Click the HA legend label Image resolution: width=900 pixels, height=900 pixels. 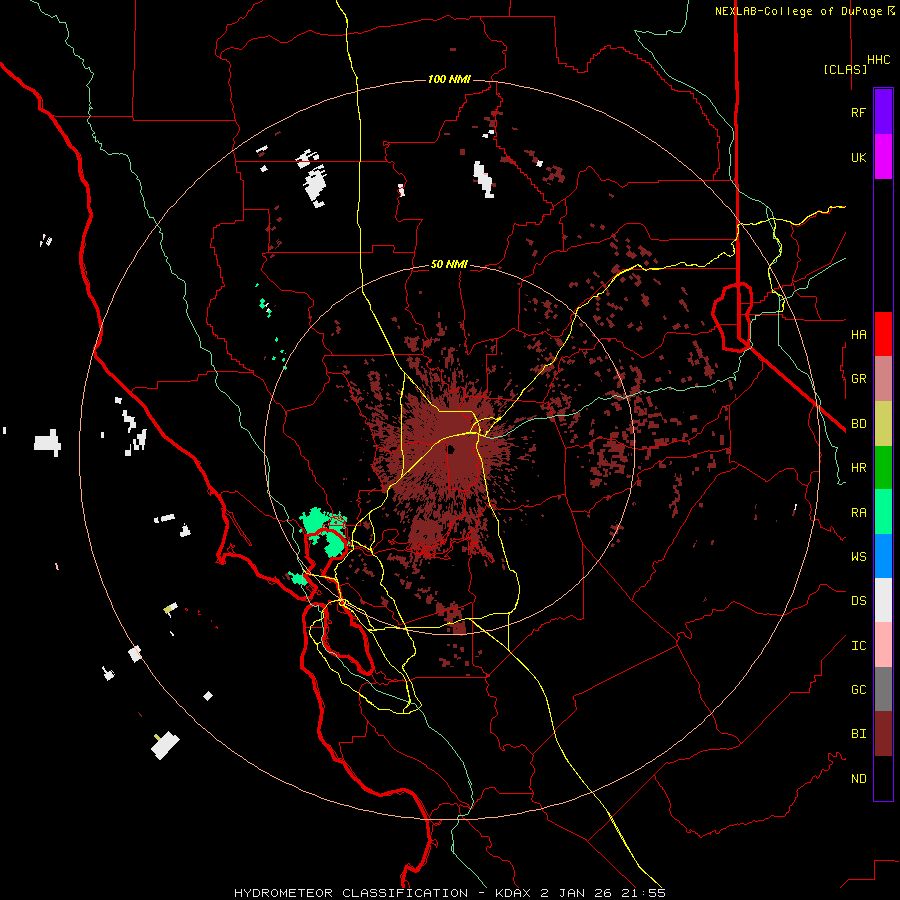(858, 335)
